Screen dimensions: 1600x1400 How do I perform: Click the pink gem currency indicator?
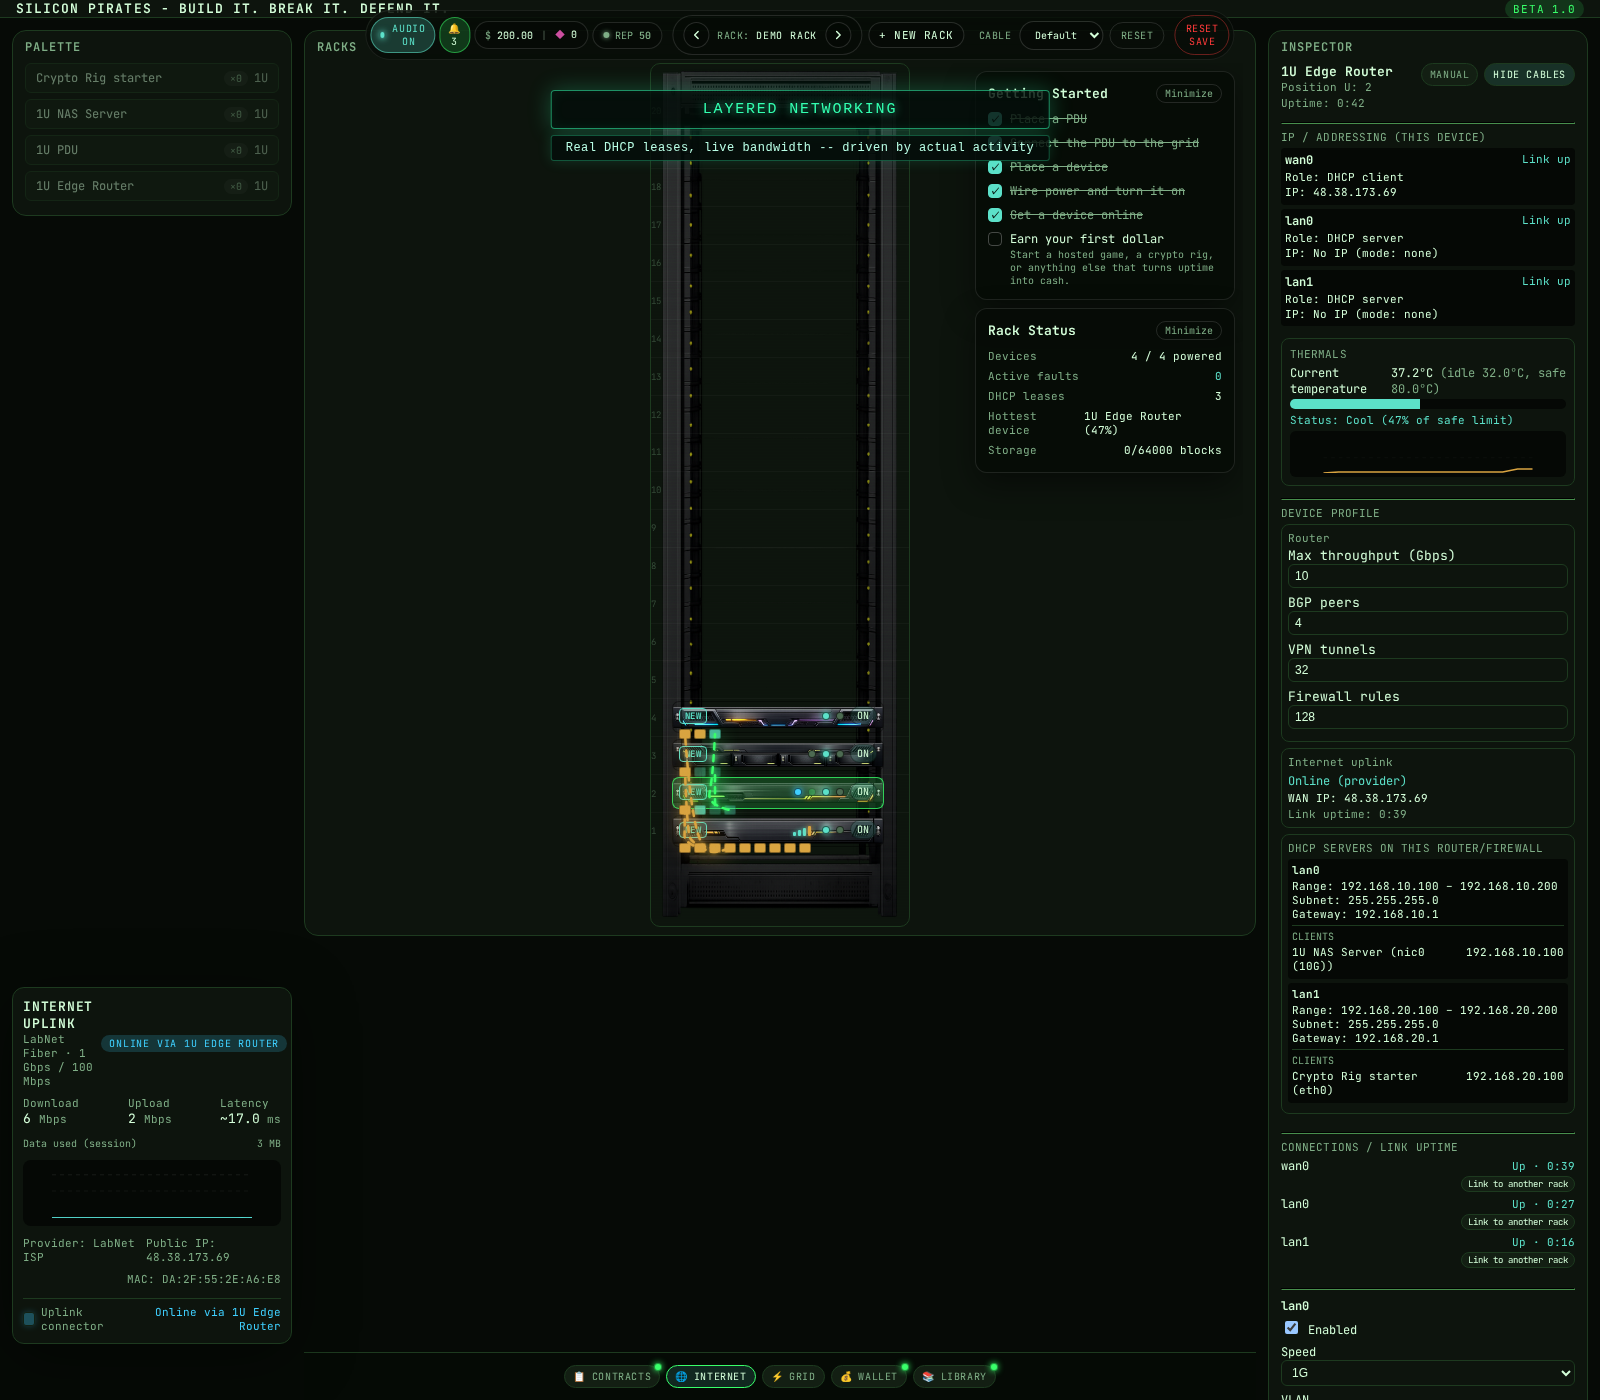(x=560, y=35)
